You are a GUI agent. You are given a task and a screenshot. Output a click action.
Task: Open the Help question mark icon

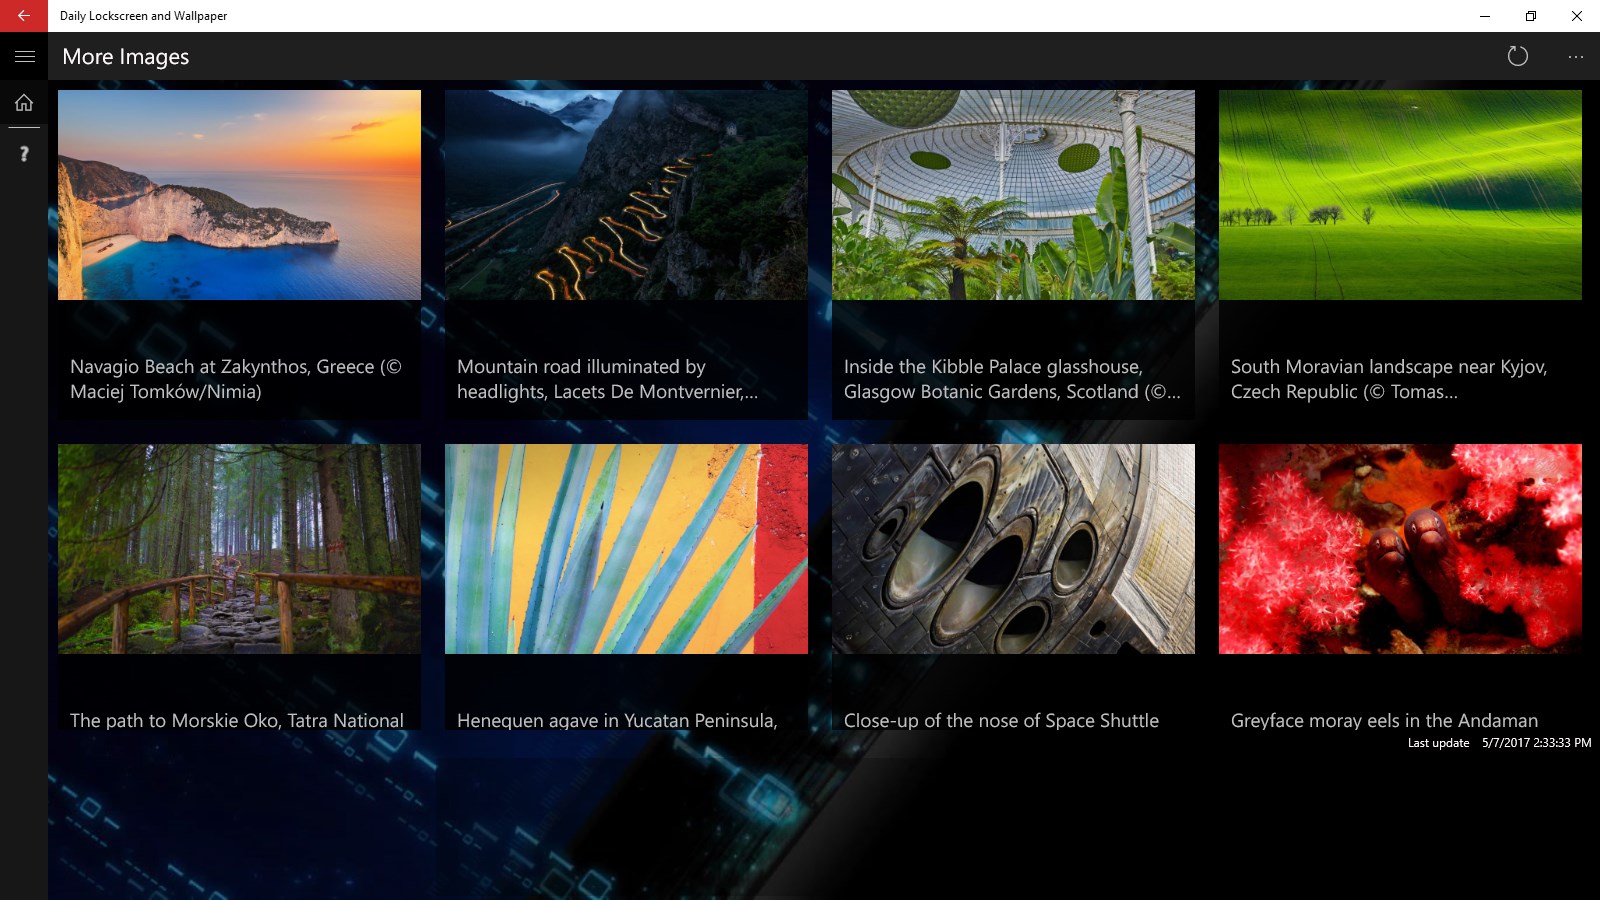(x=24, y=153)
